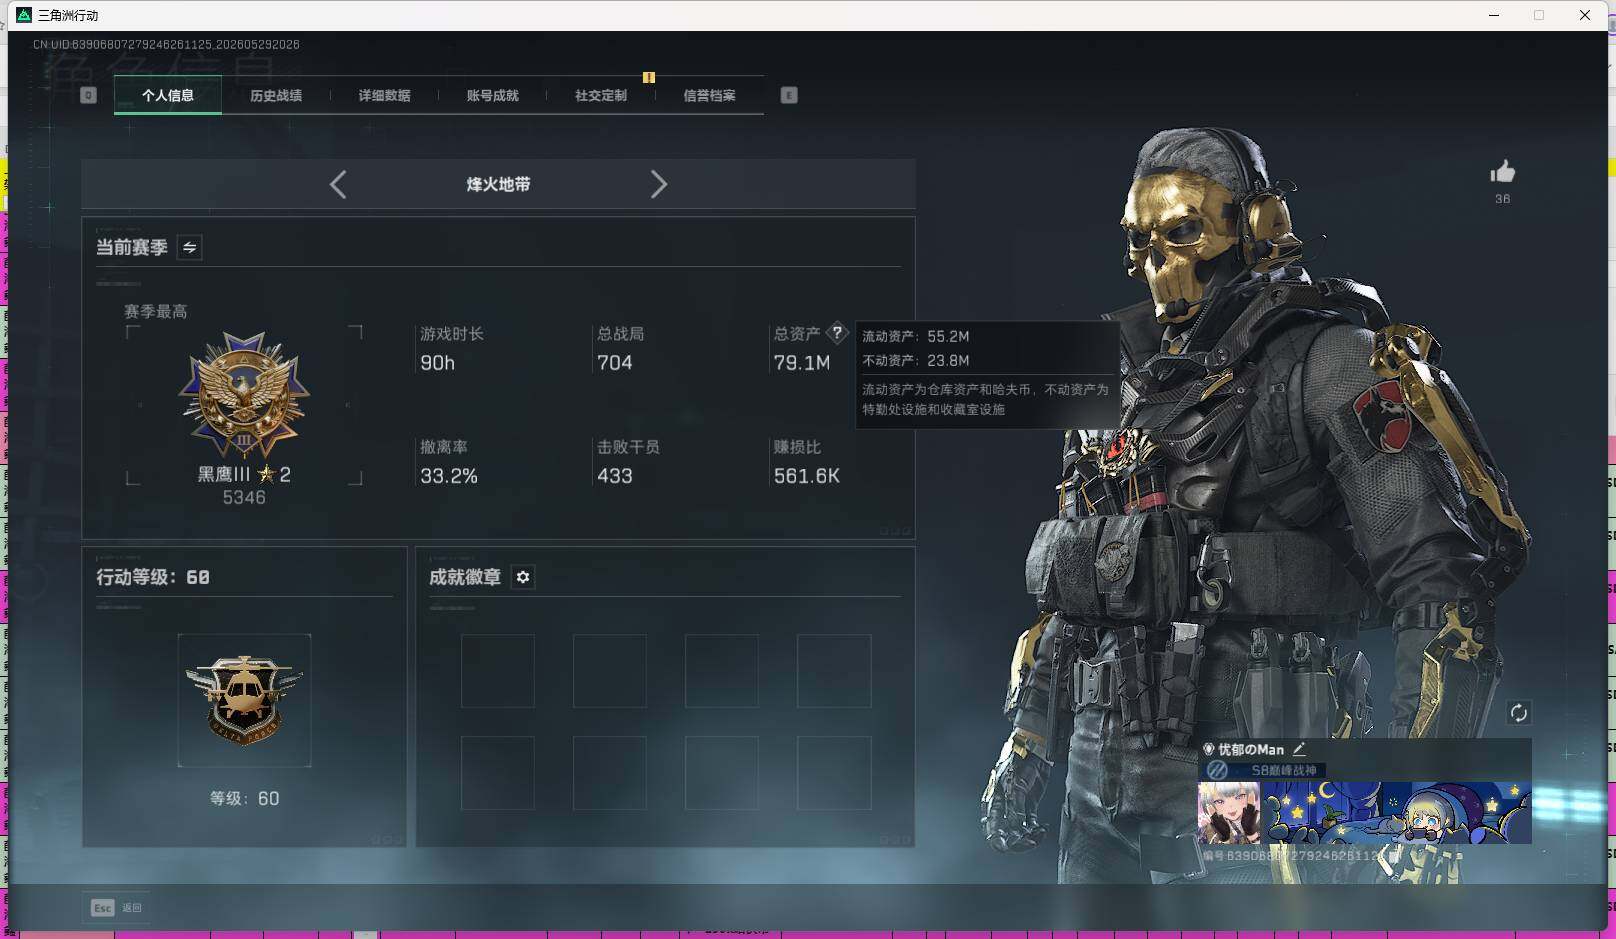Go to the 账号成就 tab
Image resolution: width=1616 pixels, height=939 pixels.
[492, 96]
